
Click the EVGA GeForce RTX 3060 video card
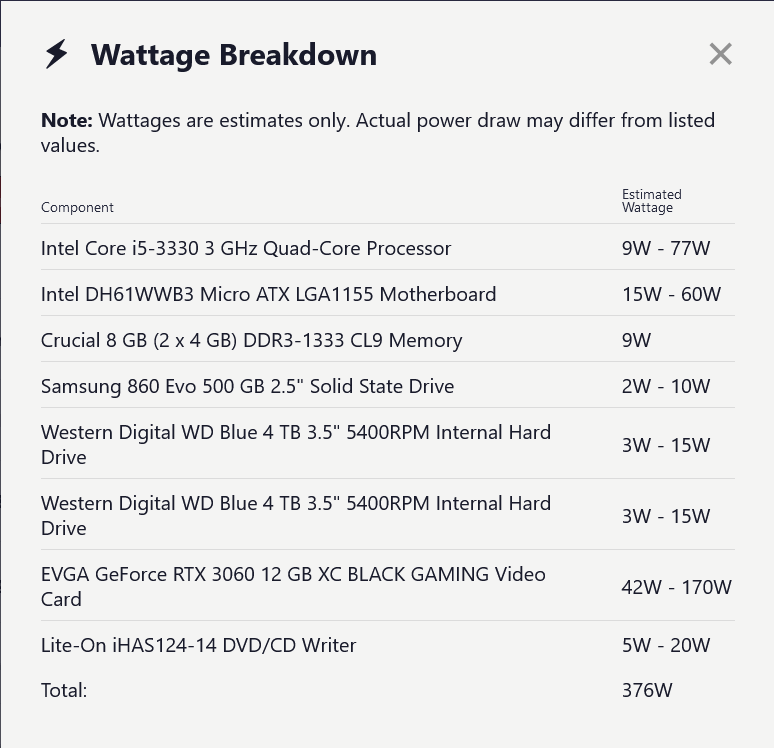click(x=293, y=586)
